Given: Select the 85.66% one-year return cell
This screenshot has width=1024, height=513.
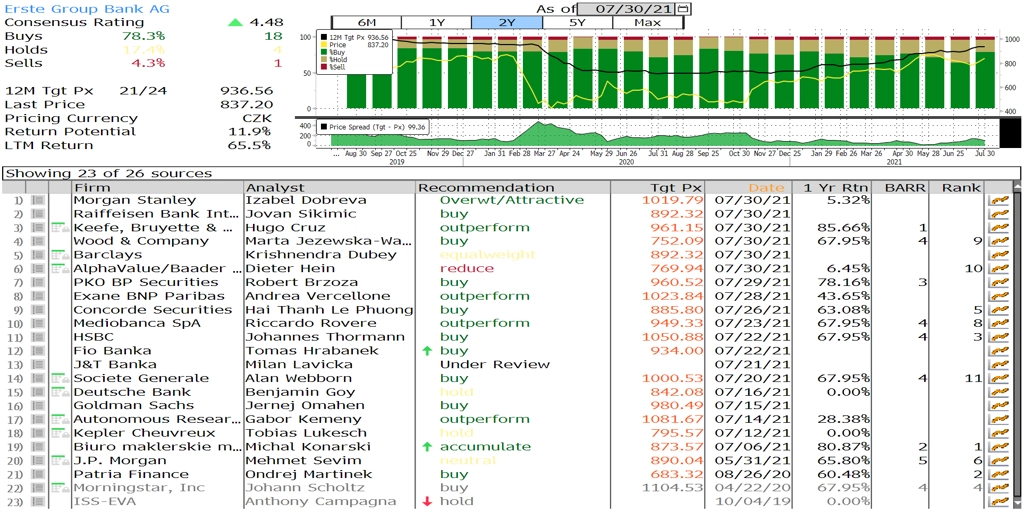Looking at the screenshot, I should [843, 228].
